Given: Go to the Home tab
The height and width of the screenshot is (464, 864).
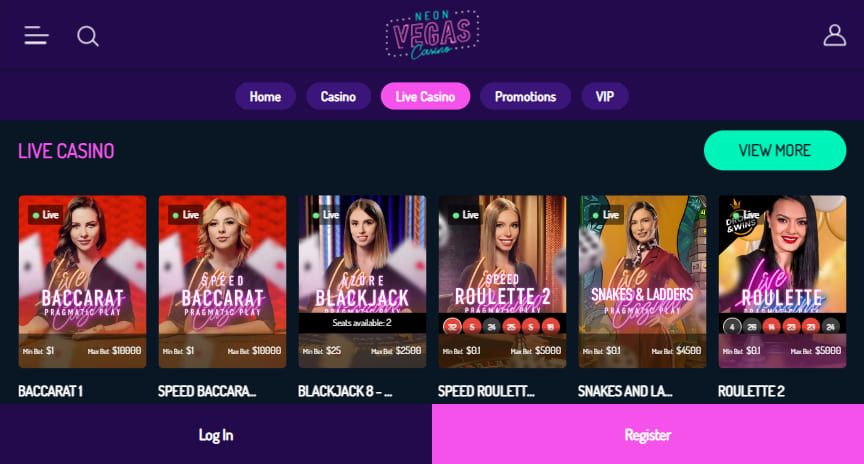Looking at the screenshot, I should click(265, 96).
